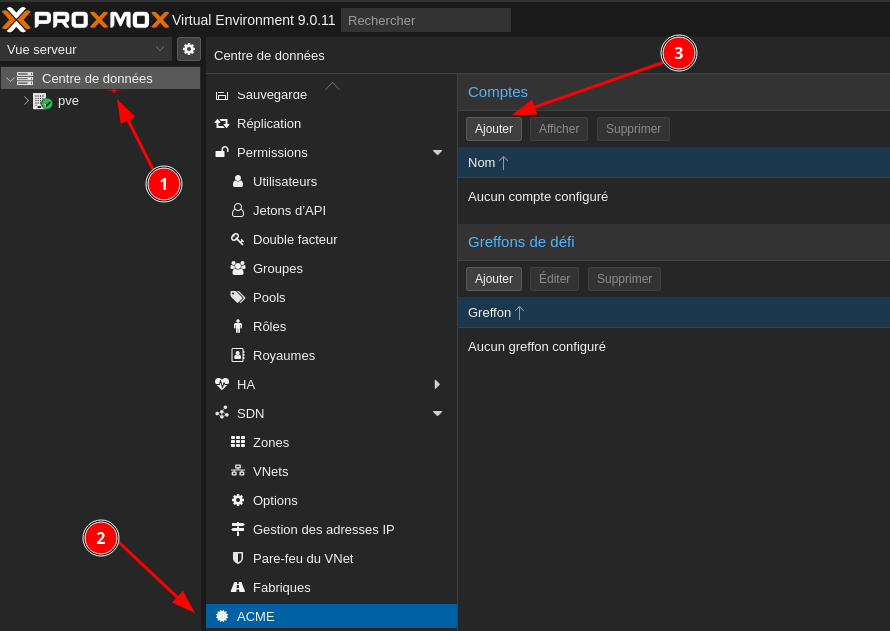Click the Pools tags icon
890x631 pixels.
click(x=238, y=297)
